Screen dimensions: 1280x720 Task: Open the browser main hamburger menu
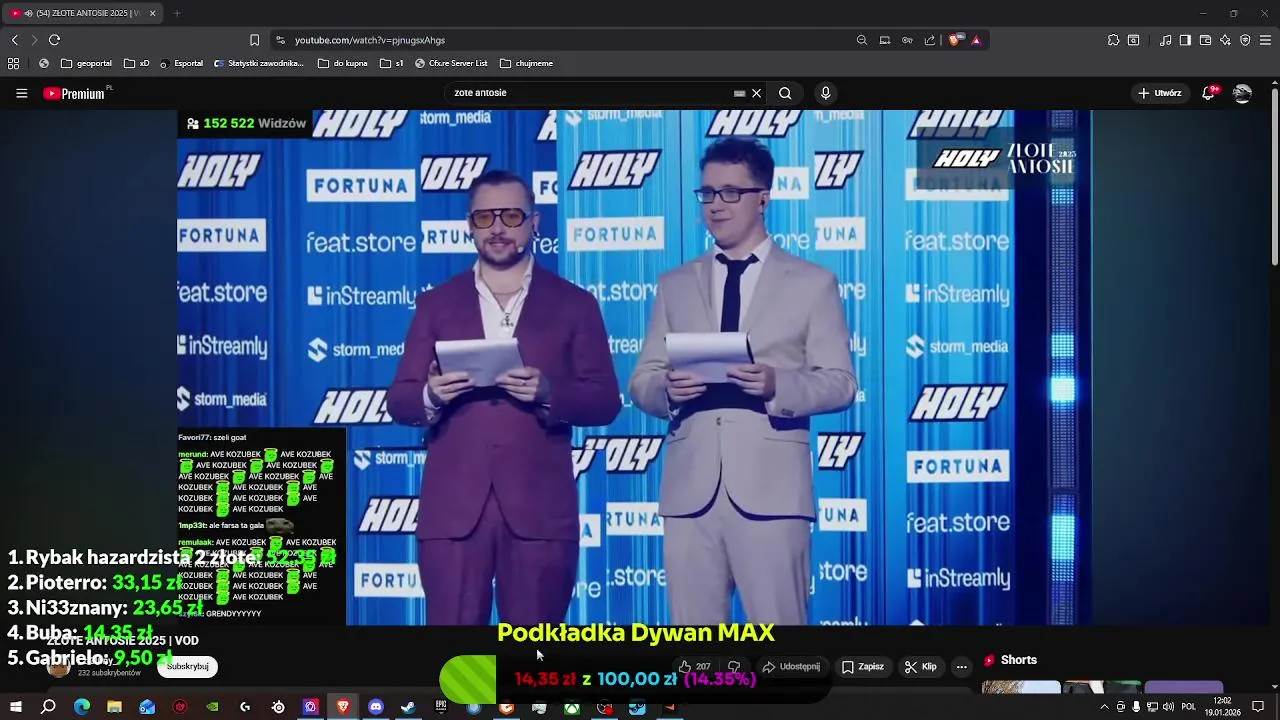pos(1266,40)
